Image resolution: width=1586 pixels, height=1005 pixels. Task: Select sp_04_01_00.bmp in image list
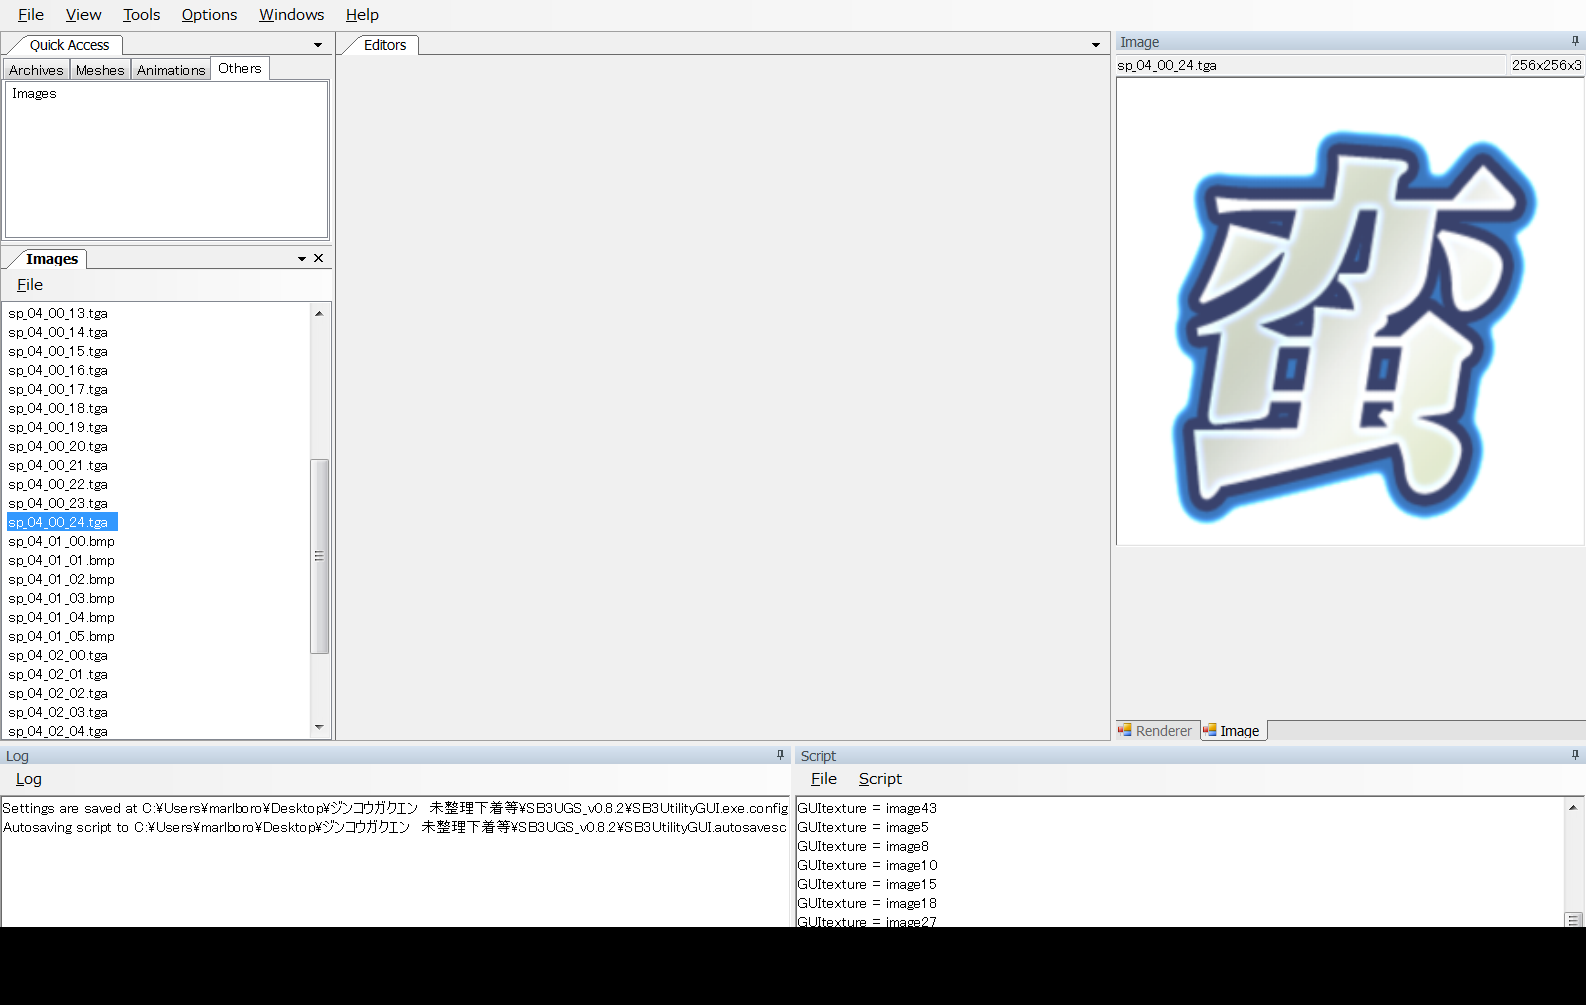click(62, 541)
